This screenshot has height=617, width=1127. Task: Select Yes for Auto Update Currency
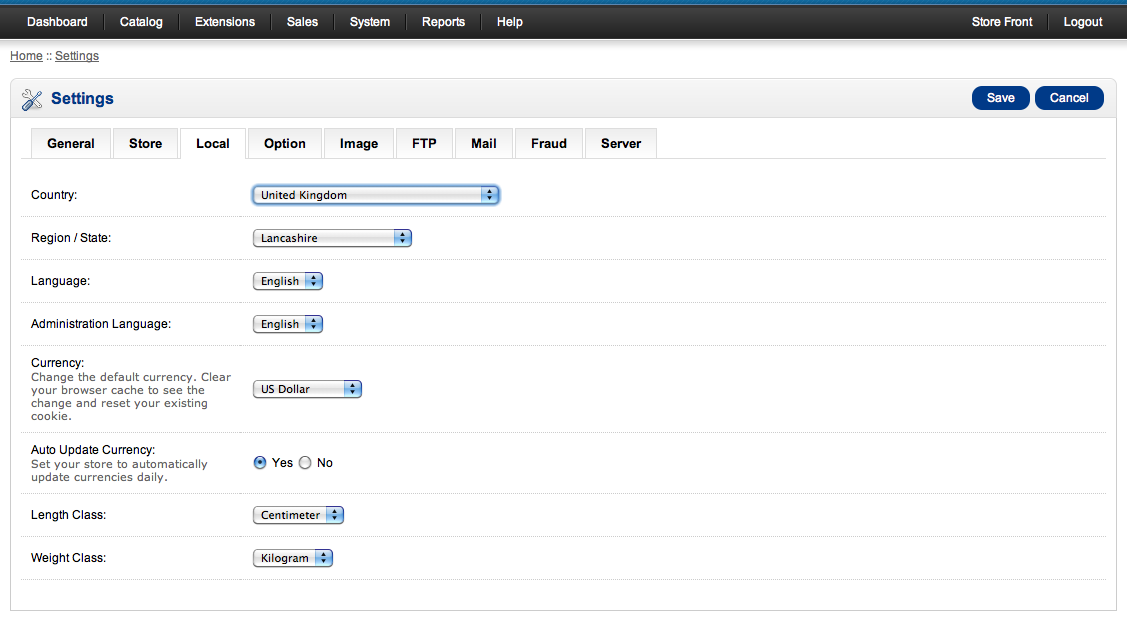pyautogui.click(x=259, y=462)
